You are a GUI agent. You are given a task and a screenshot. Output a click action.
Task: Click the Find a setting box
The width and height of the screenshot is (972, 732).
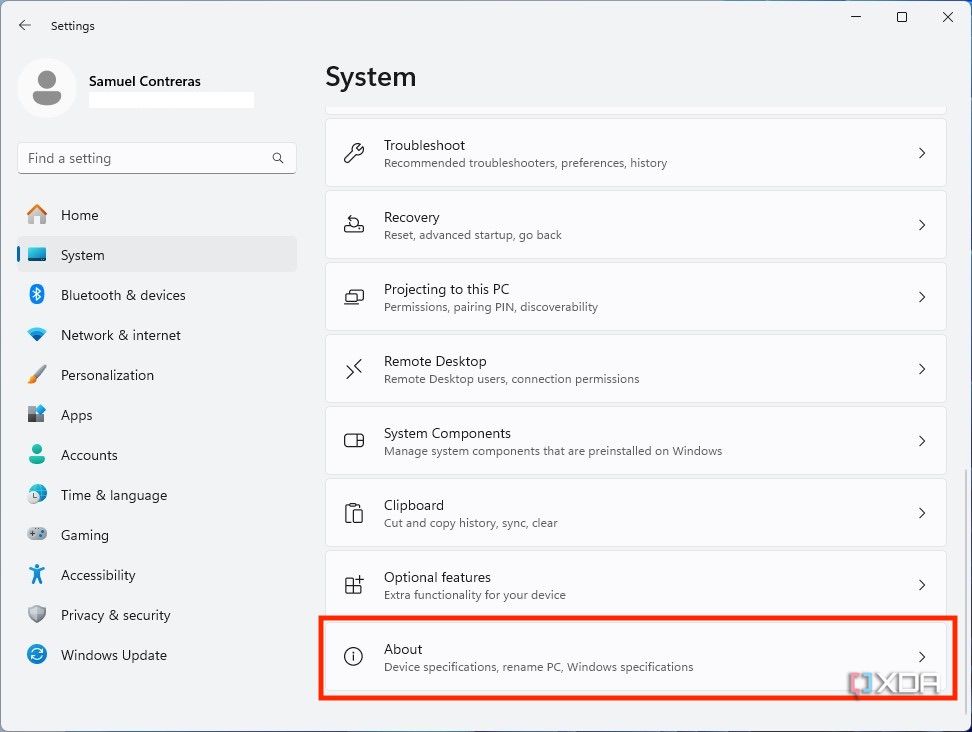click(157, 158)
